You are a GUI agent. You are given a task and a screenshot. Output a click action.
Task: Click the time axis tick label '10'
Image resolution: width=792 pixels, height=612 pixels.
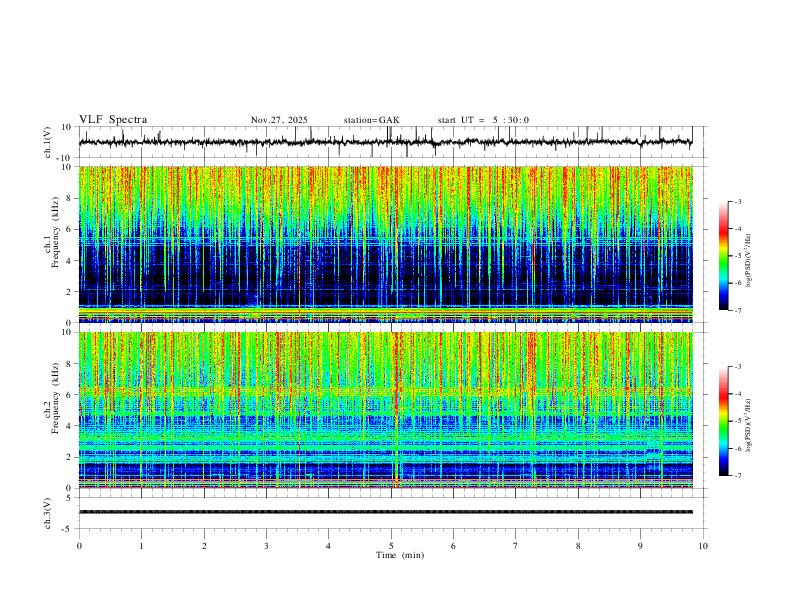click(703, 546)
